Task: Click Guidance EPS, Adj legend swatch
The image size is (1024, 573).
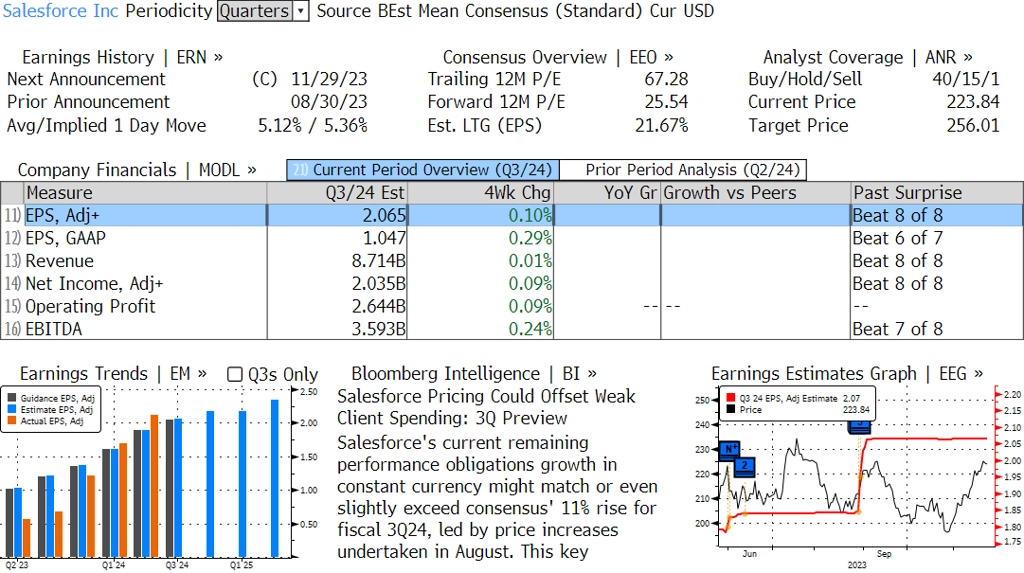Action: (x=12, y=398)
